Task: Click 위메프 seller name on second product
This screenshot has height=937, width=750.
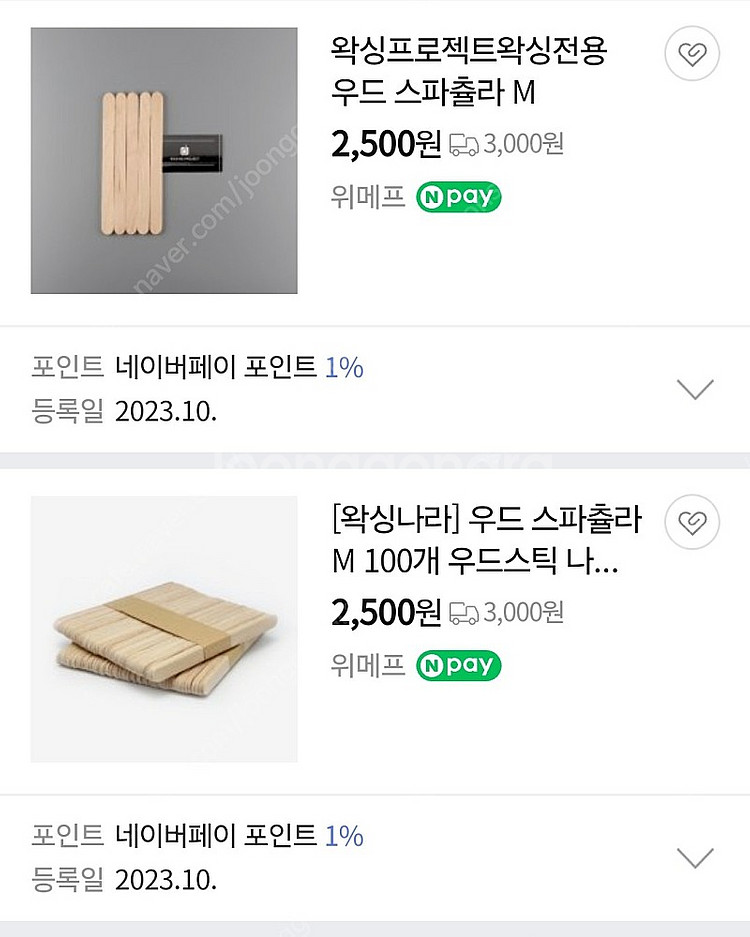Action: point(367,665)
